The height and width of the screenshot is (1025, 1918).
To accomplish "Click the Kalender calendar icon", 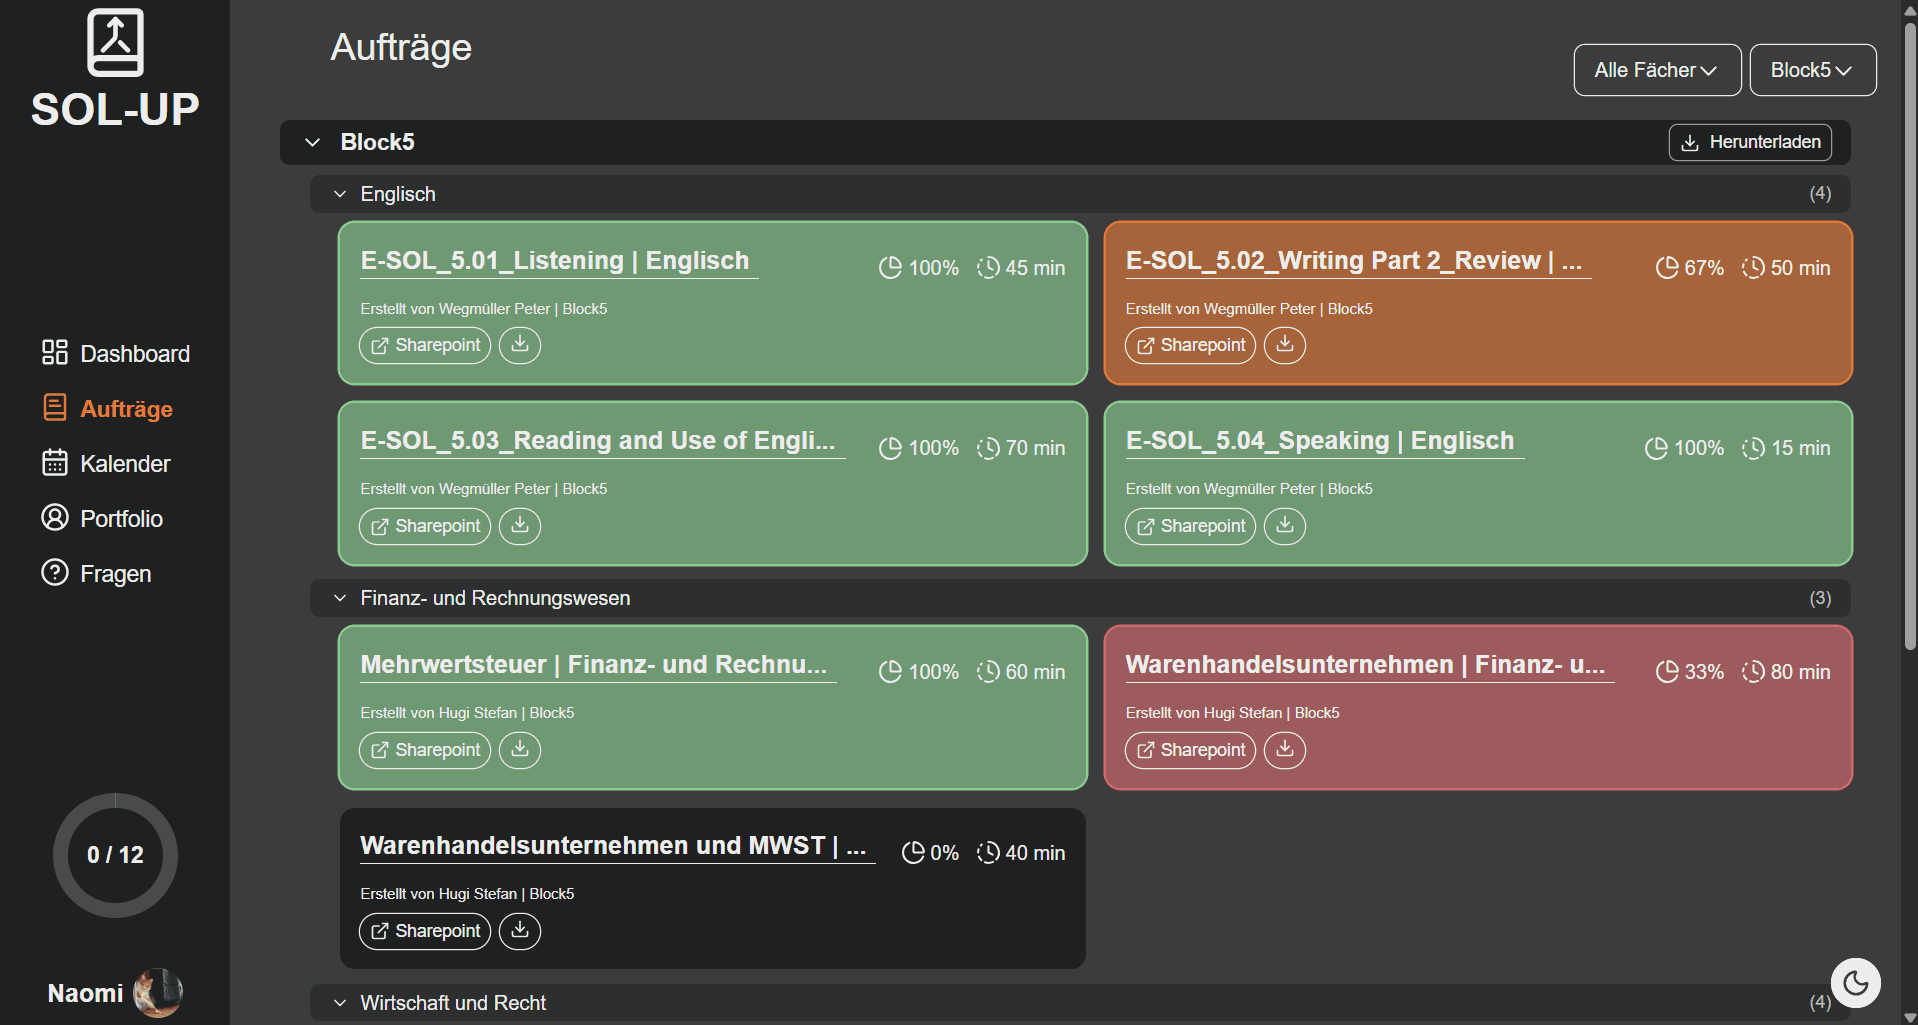I will (55, 462).
